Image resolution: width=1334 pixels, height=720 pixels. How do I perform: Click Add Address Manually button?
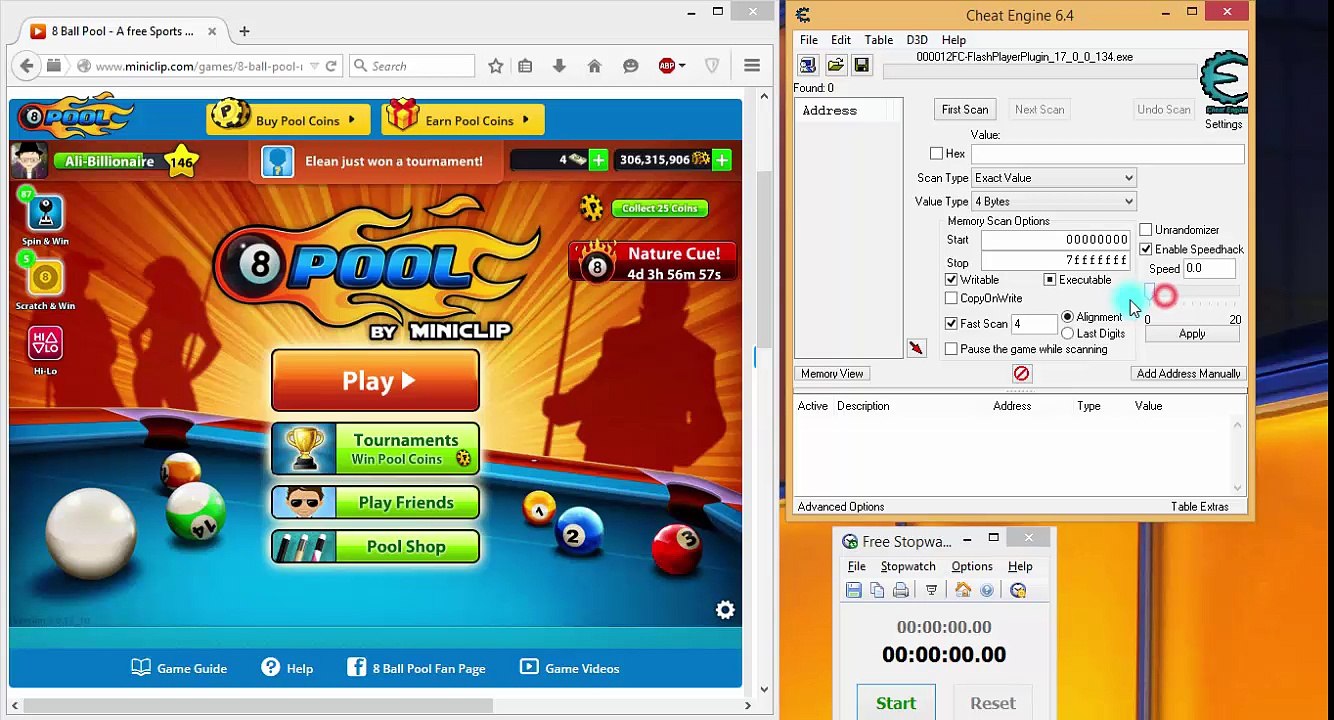pos(1189,374)
